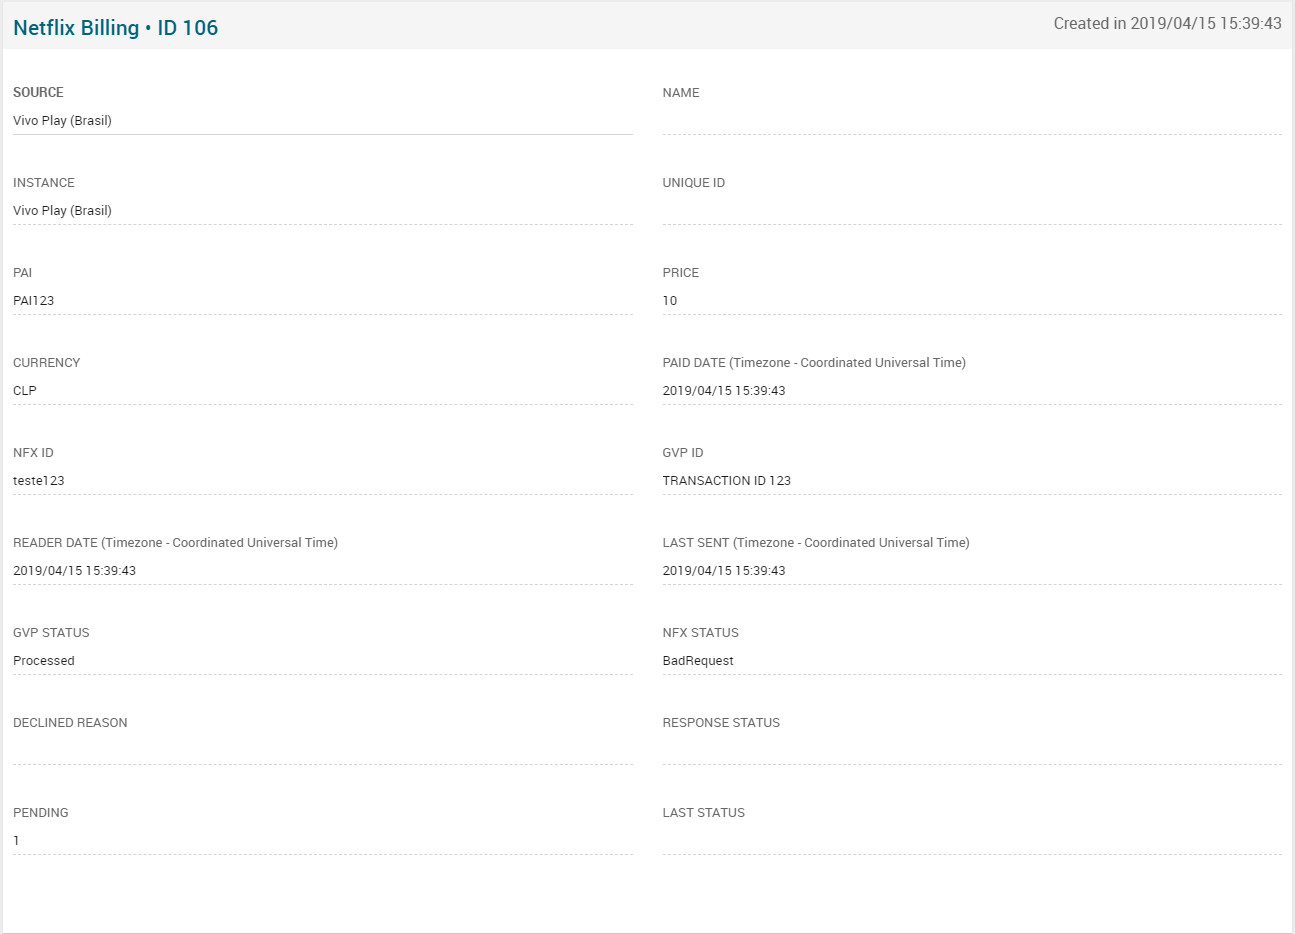Select the empty Name field

(x=971, y=121)
